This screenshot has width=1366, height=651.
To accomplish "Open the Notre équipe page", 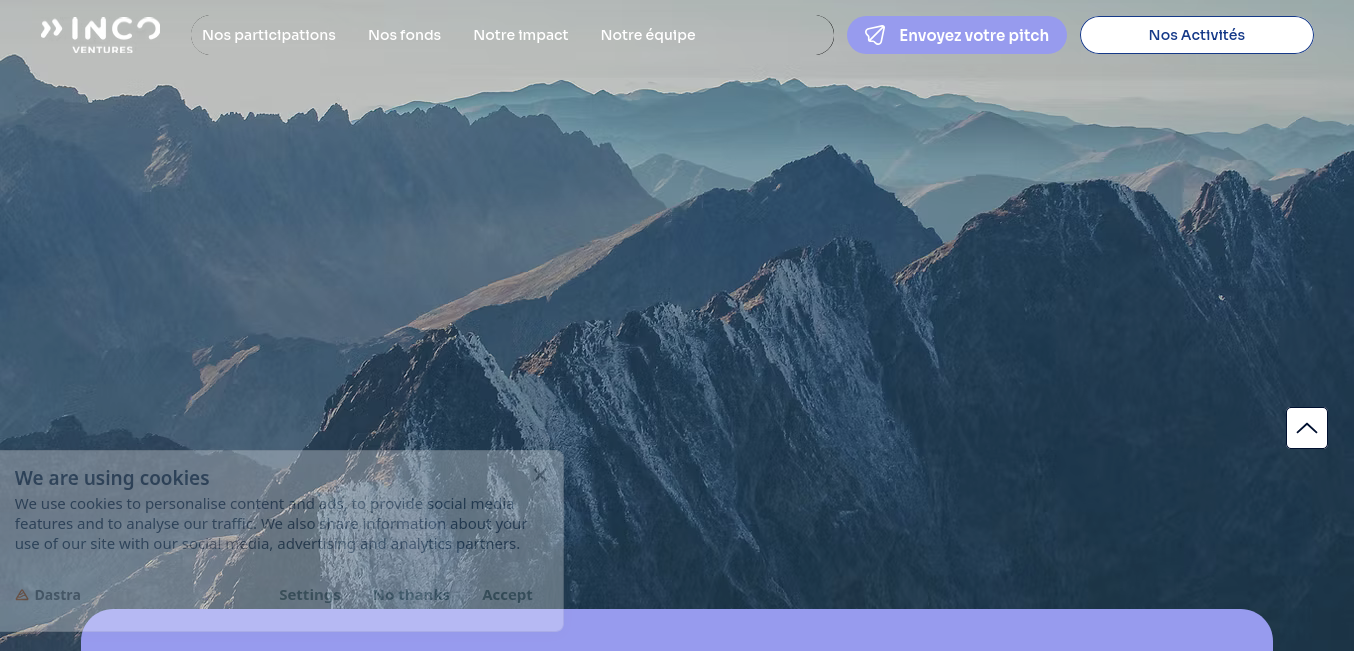I will click(x=648, y=35).
